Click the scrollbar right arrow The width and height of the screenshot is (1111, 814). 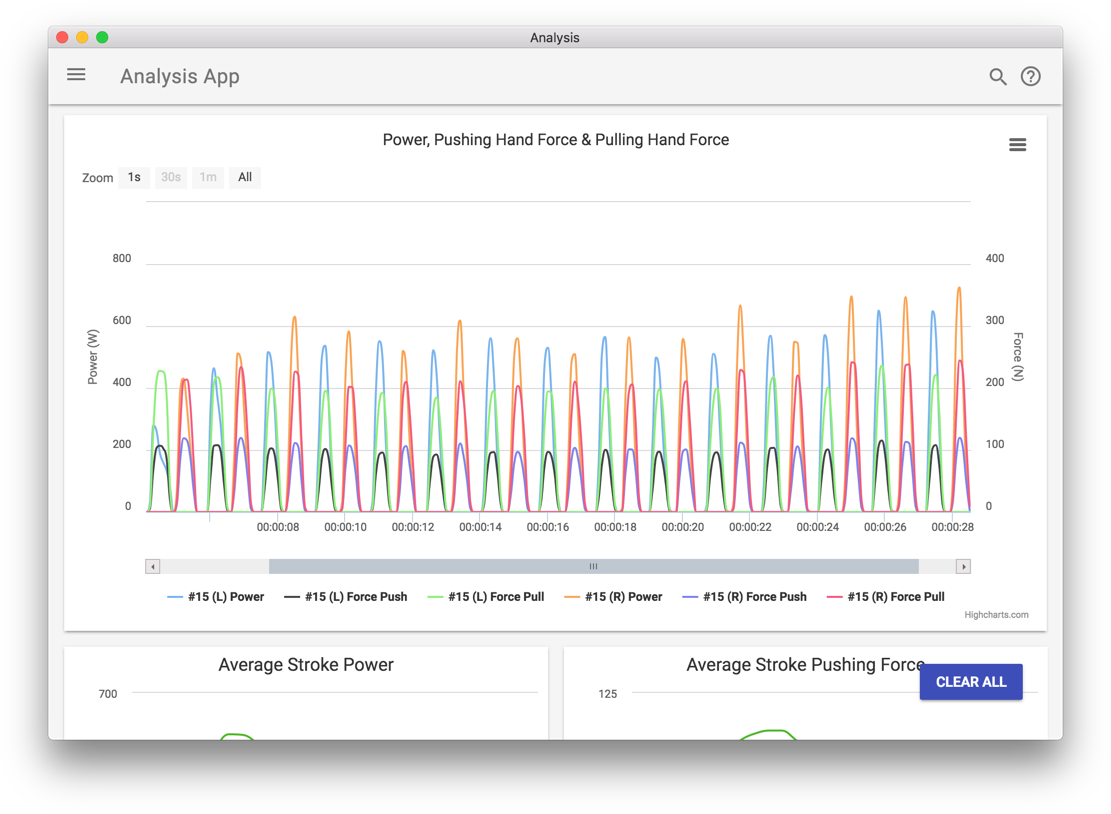(x=963, y=566)
